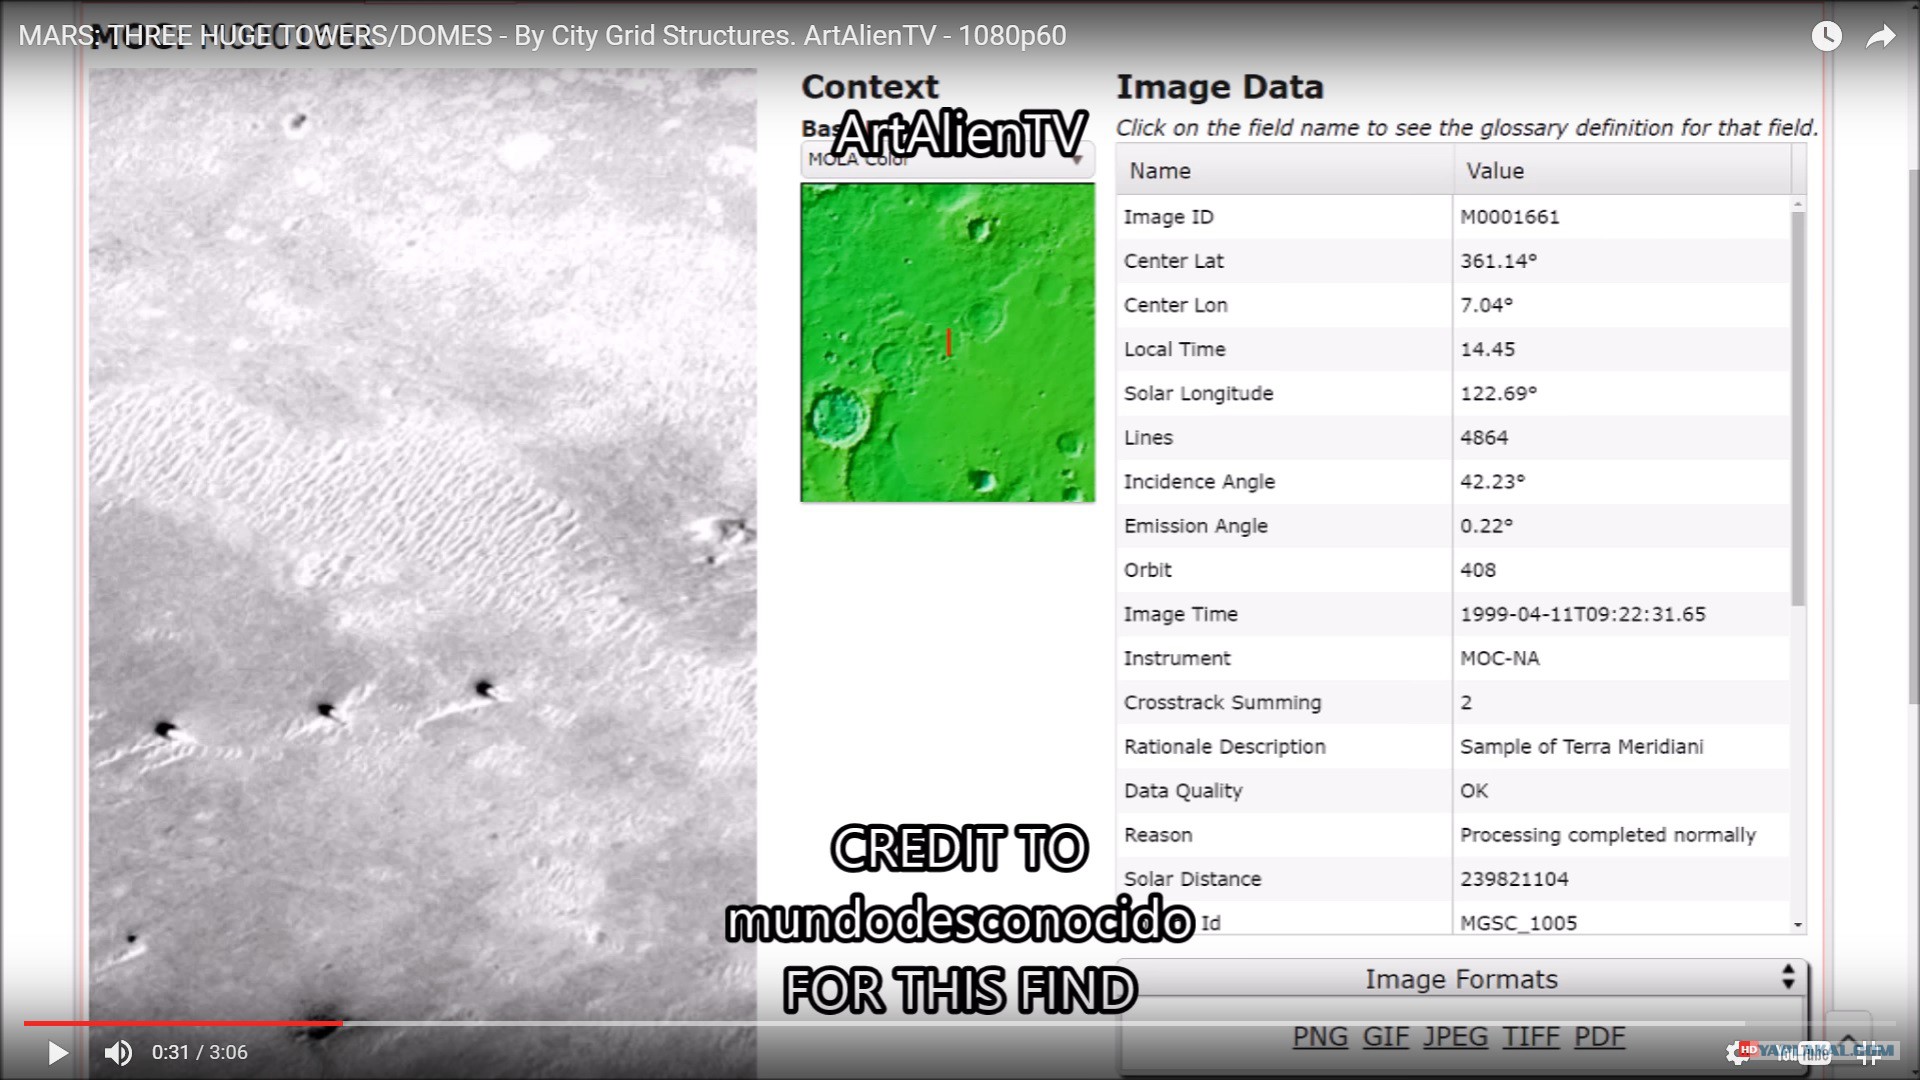Open the Image Formats dropdown
The image size is (1920, 1080).
coord(1462,979)
